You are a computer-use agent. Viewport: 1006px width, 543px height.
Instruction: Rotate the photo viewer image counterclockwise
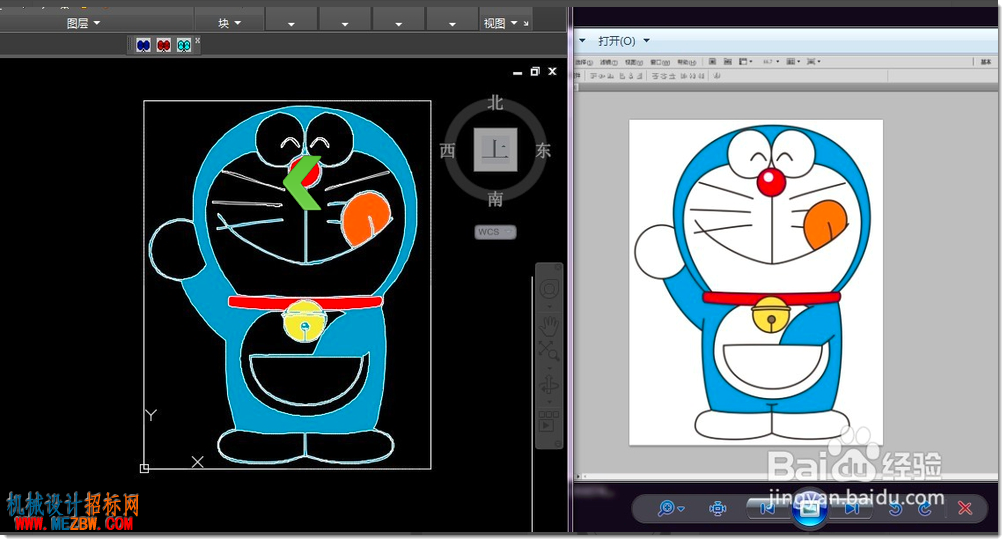(x=896, y=509)
